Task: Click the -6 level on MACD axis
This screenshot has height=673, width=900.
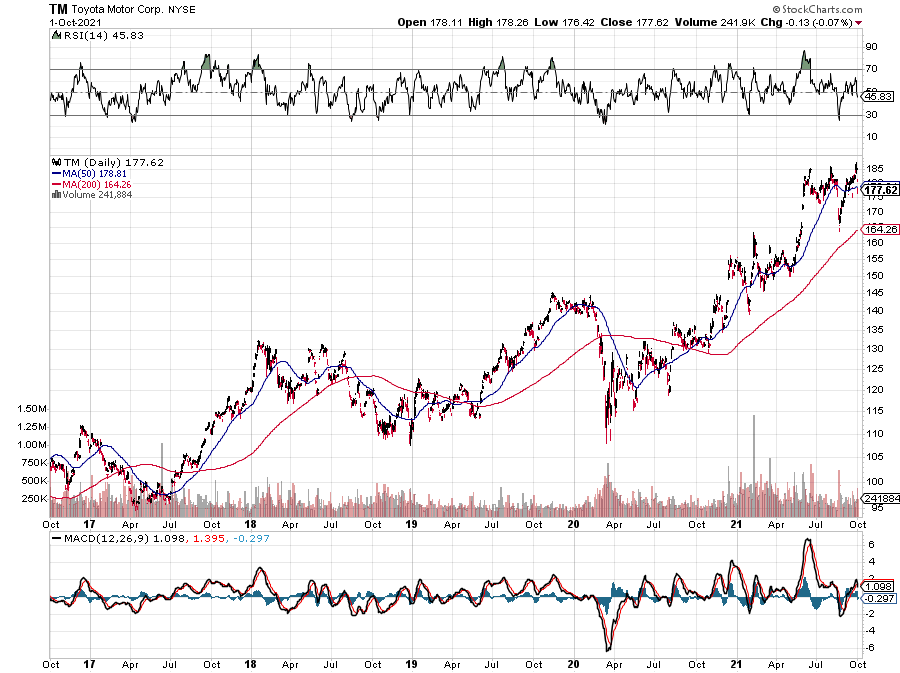Action: point(870,648)
